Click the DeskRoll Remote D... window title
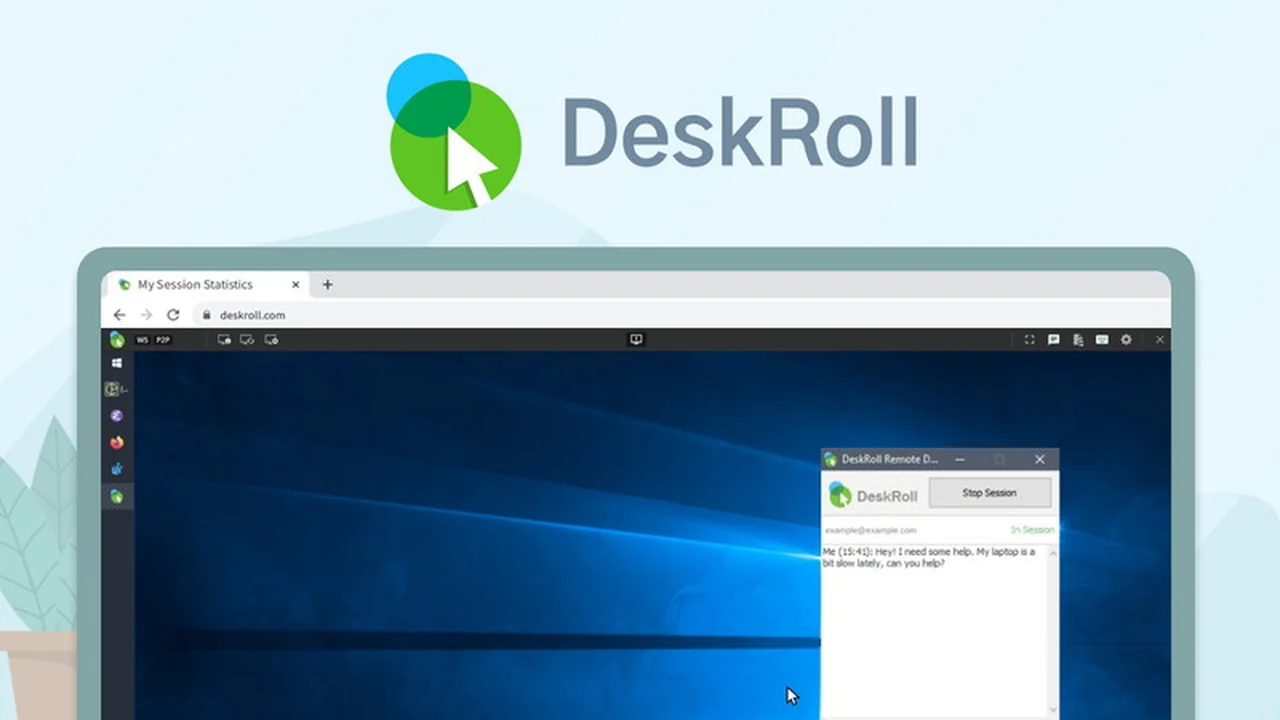Viewport: 1280px width, 720px height. [x=890, y=460]
